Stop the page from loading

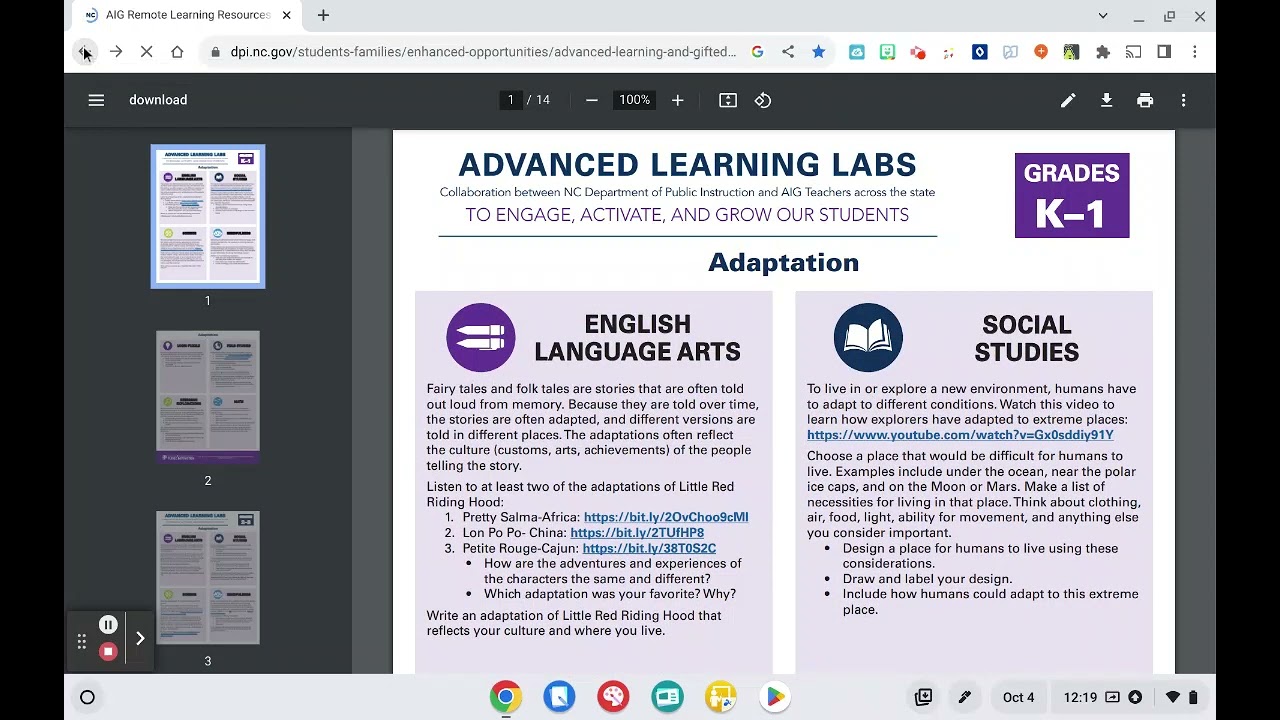click(146, 52)
